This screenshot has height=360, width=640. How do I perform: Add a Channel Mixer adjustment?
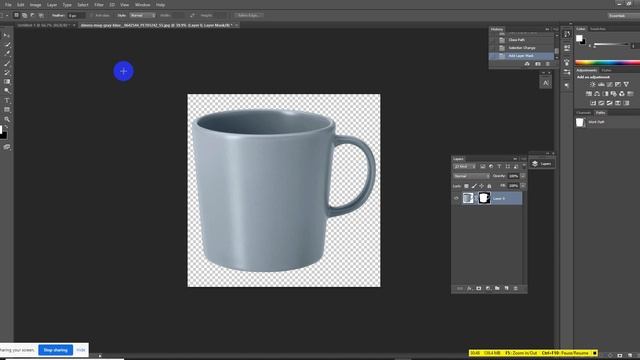622,94
